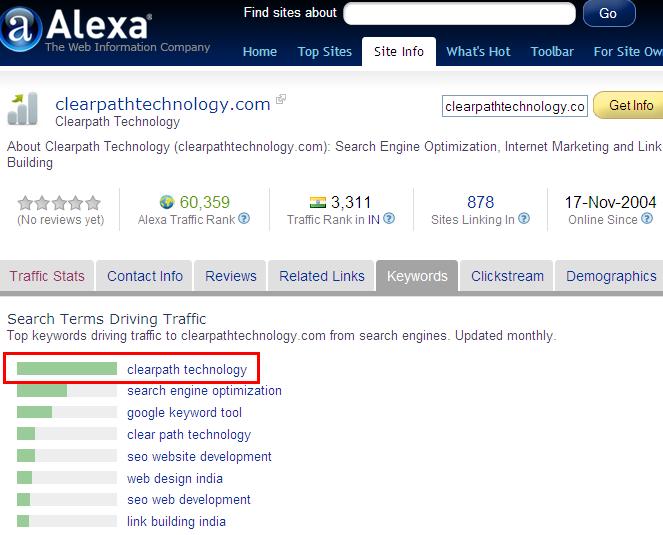
Task: Click the clear path technology keyword link
Action: coord(189,434)
